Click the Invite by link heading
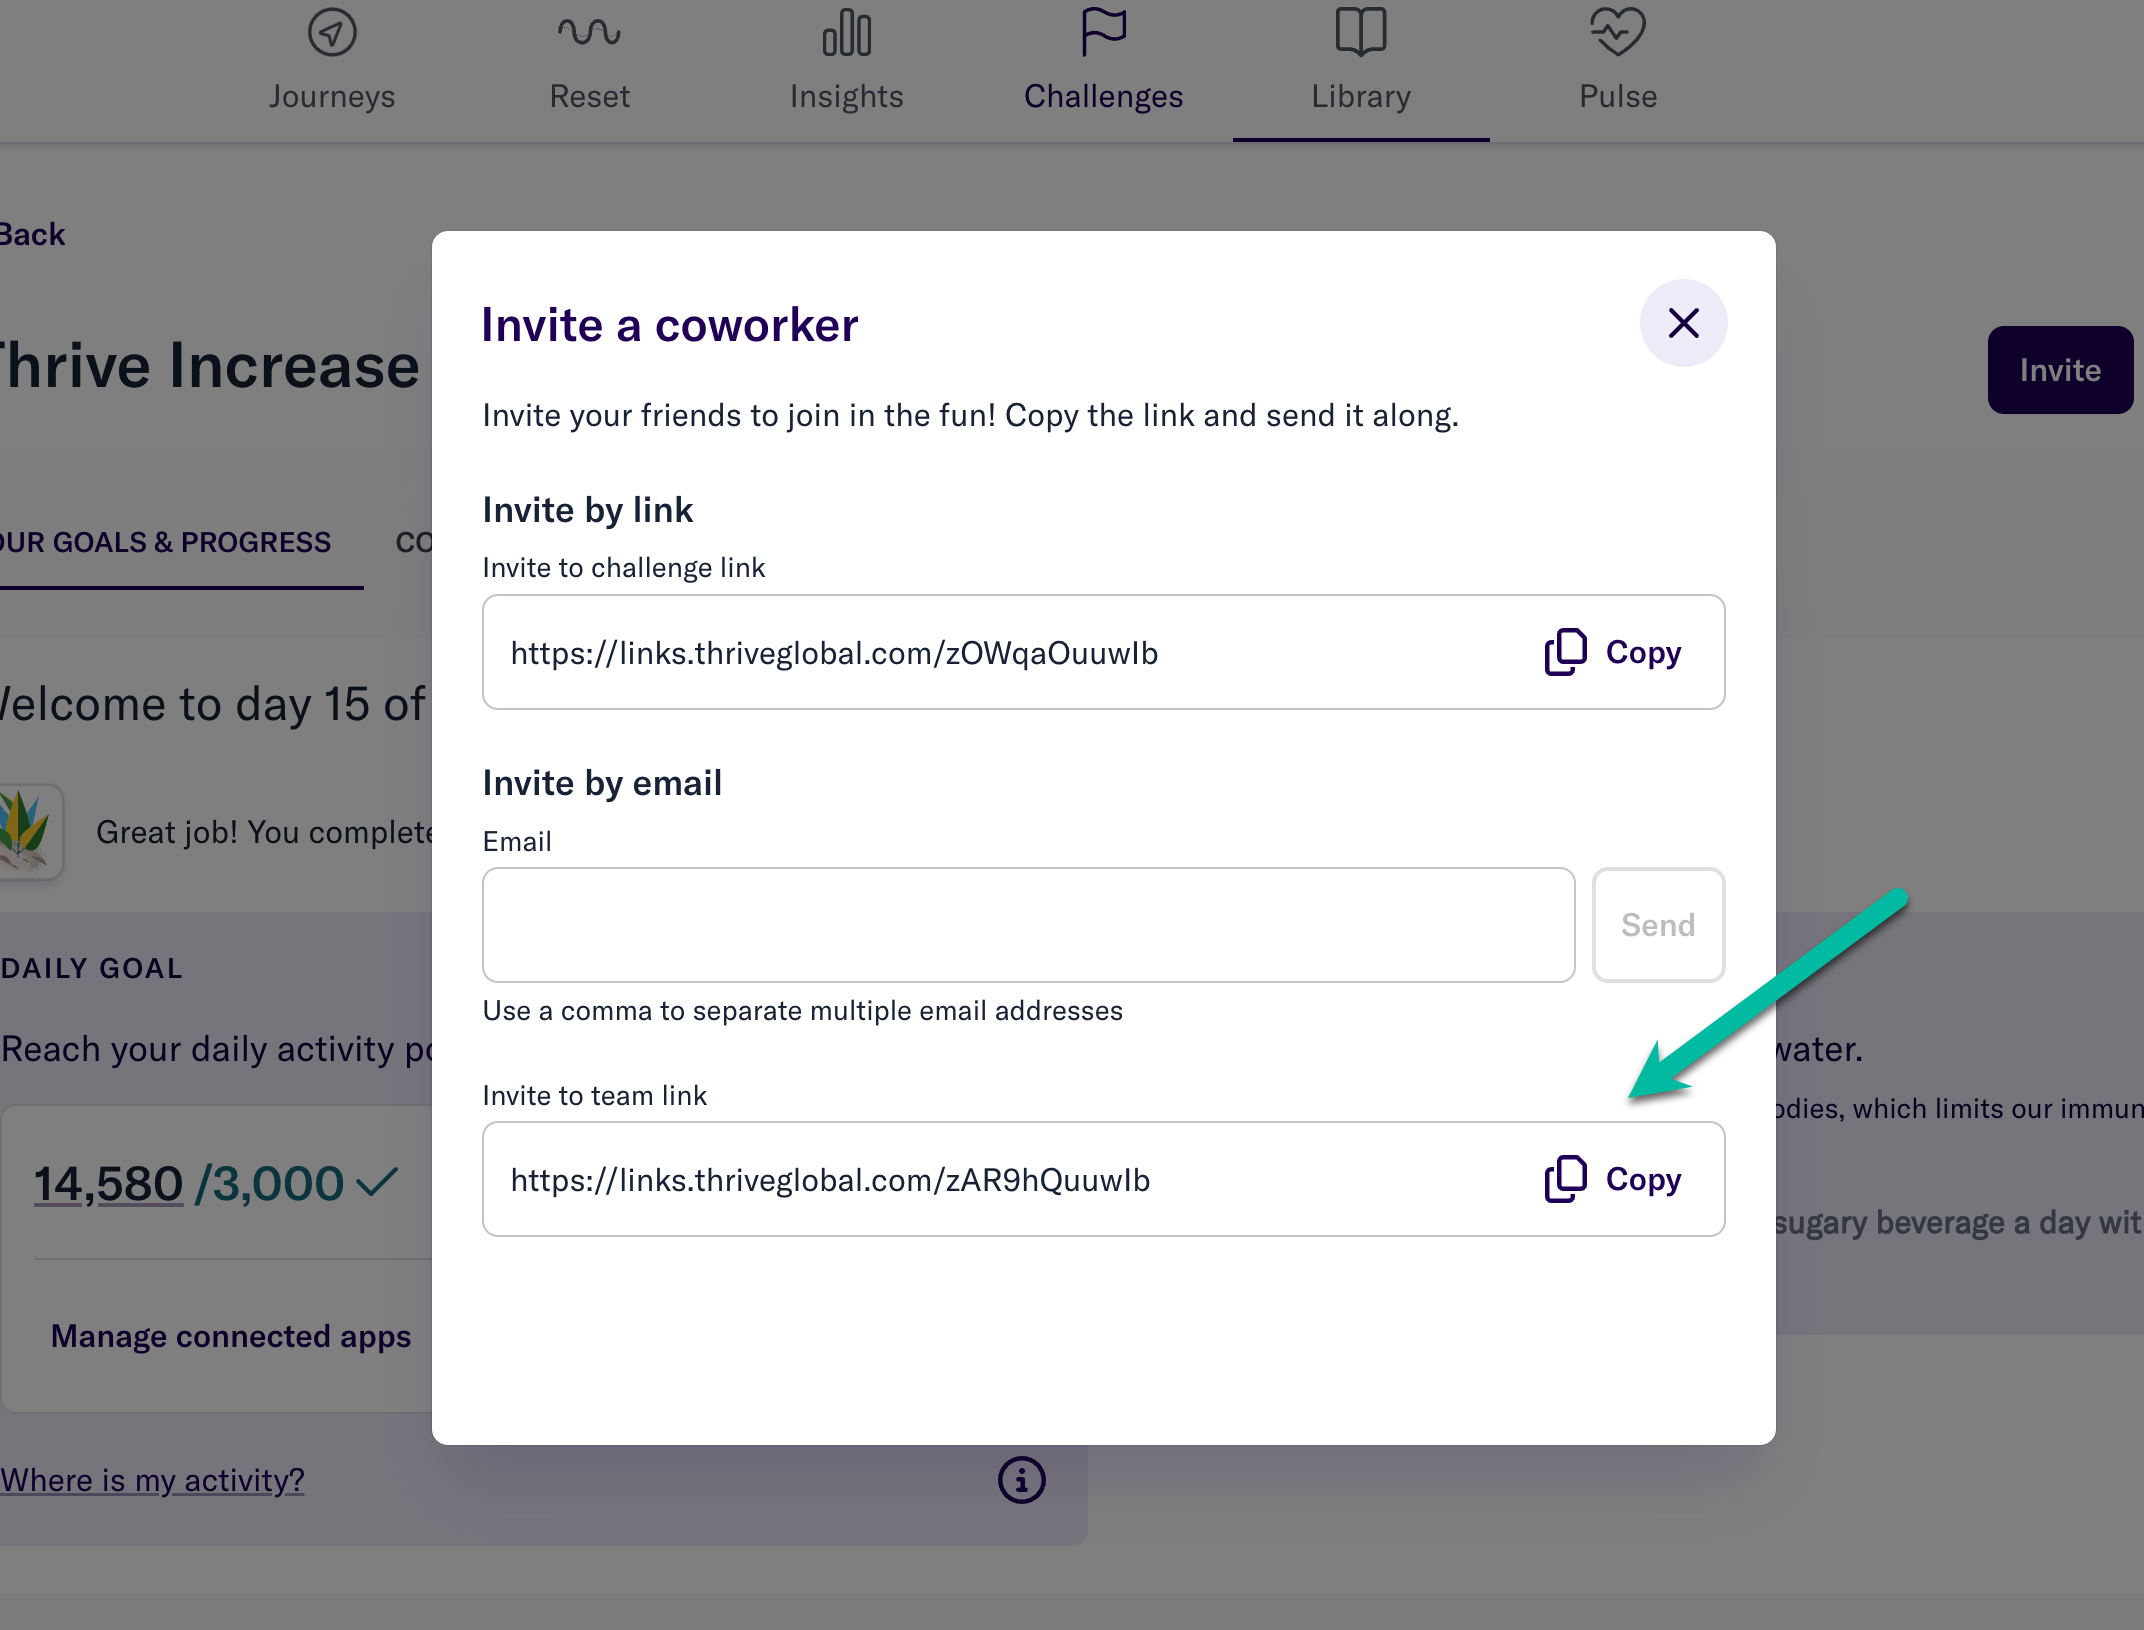Viewport: 2144px width, 1630px height. [588, 510]
